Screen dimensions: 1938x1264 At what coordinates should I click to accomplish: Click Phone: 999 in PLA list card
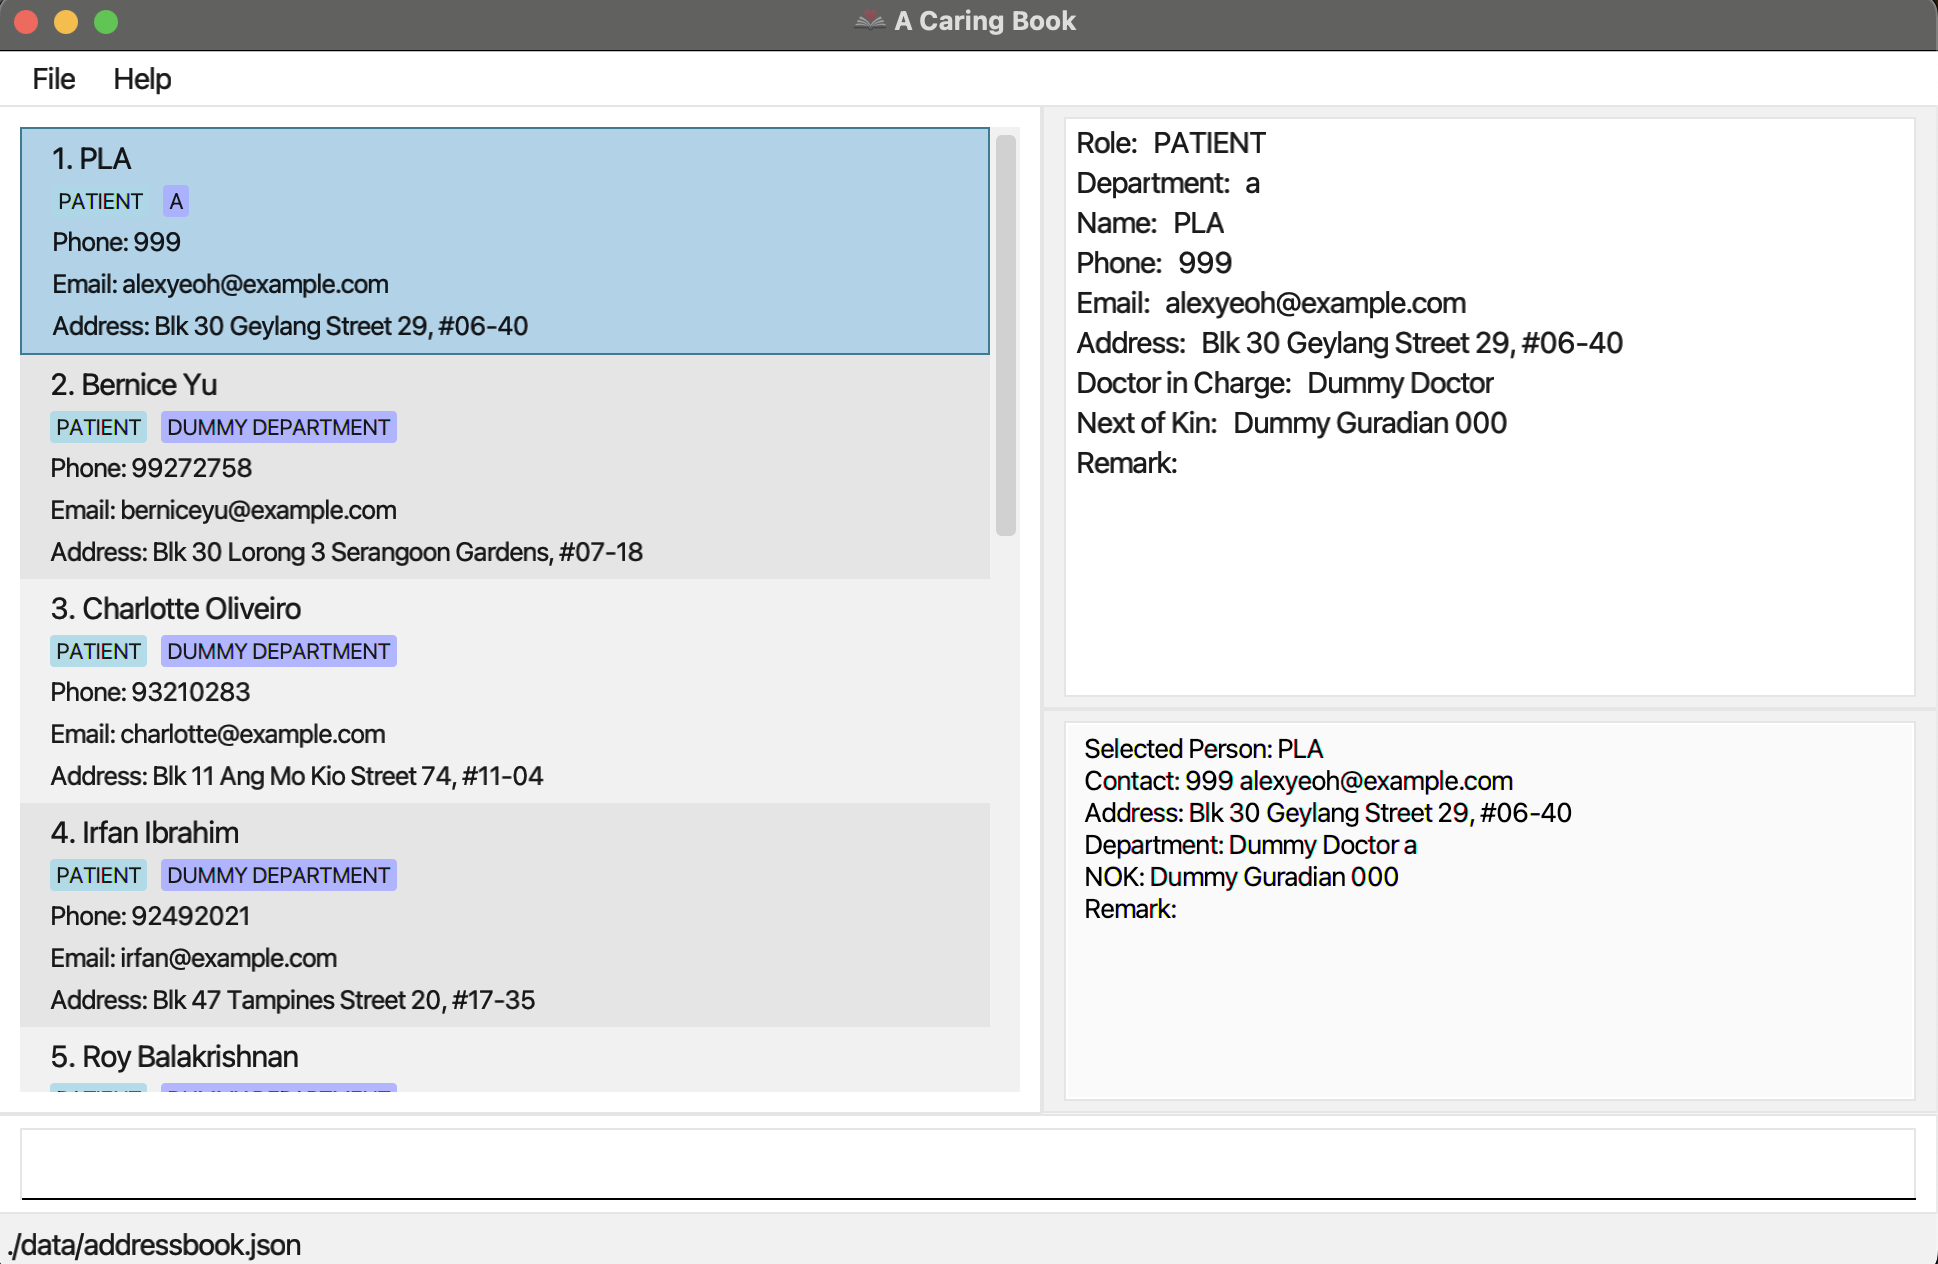tap(117, 242)
